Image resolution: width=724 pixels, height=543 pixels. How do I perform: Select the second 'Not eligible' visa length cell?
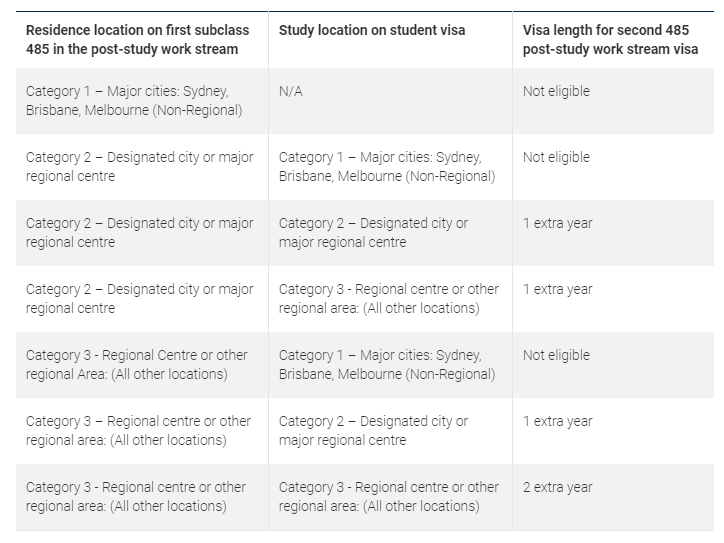tap(556, 157)
